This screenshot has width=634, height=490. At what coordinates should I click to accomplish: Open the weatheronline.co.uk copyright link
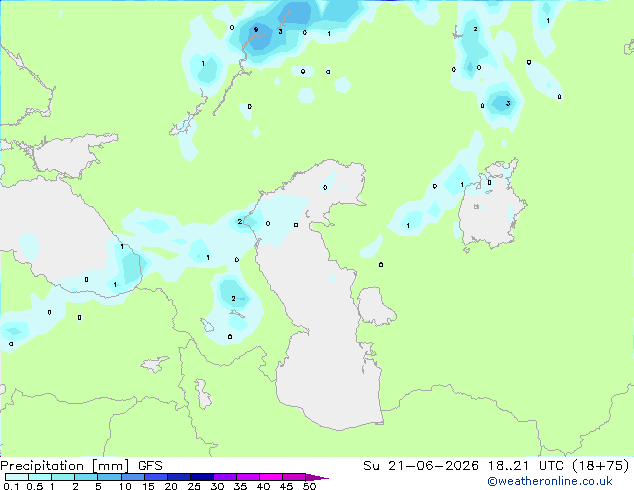pos(550,481)
